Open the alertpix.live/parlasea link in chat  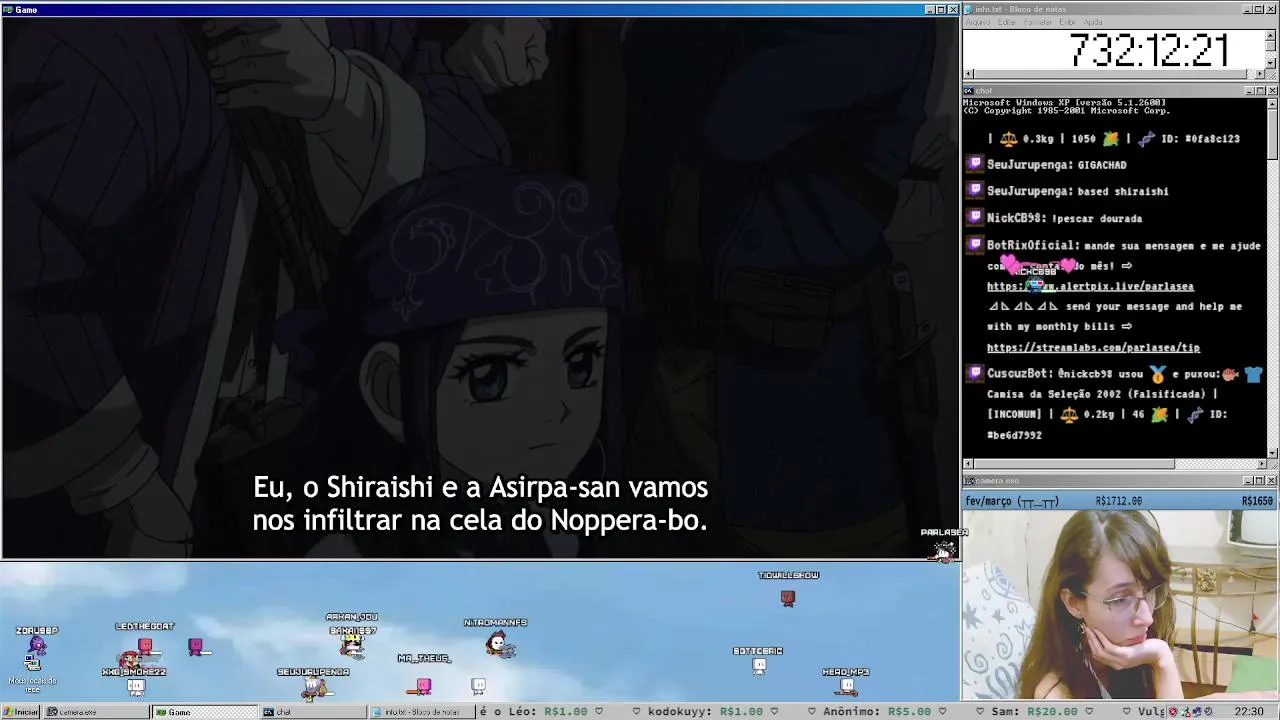coord(1090,286)
